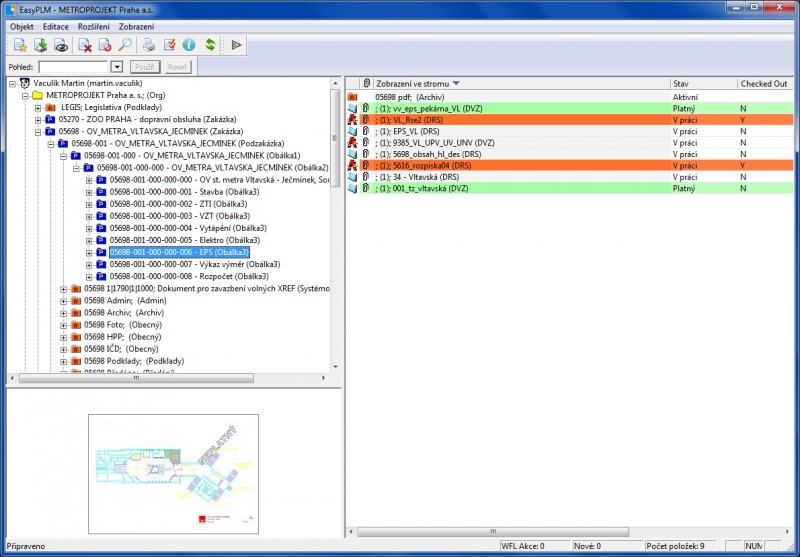Click the orange icon of LEGIS Legislativa

pyautogui.click(x=50, y=107)
